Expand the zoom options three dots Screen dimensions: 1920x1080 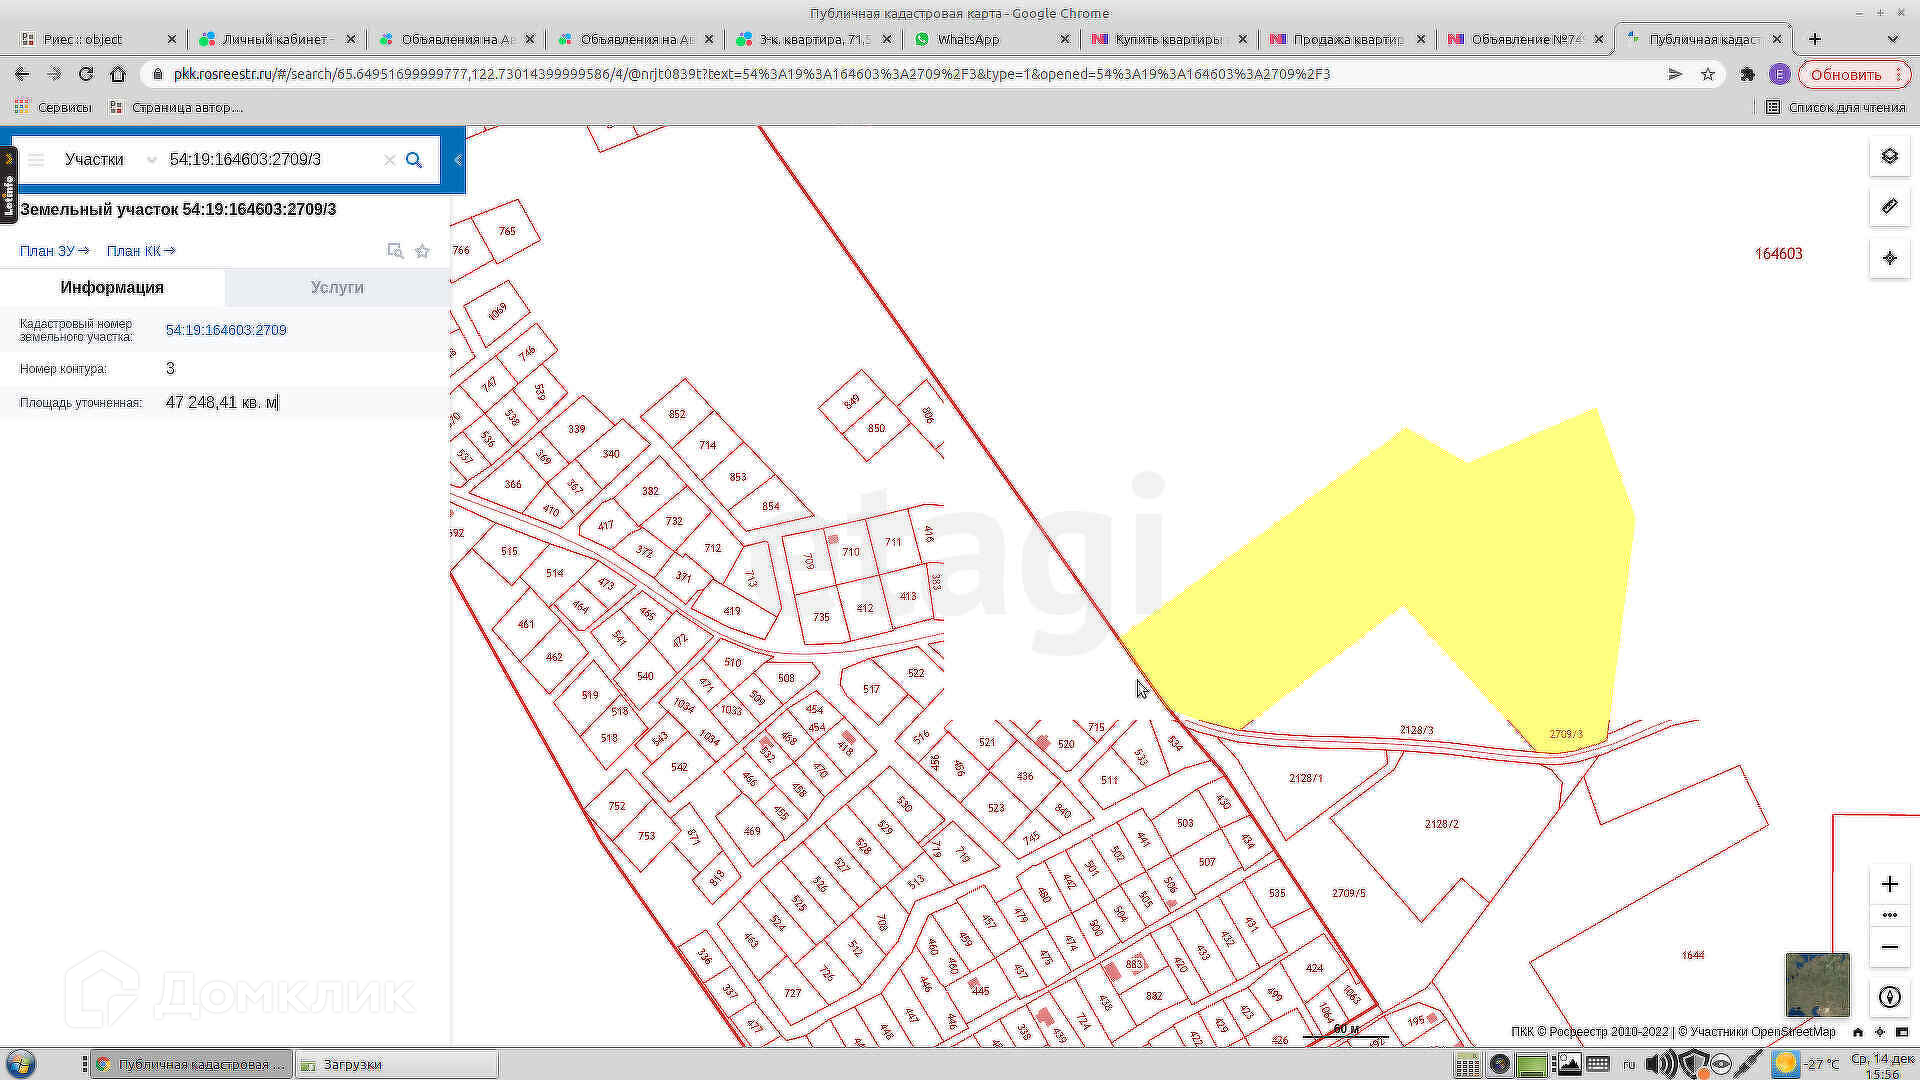pos(1889,915)
